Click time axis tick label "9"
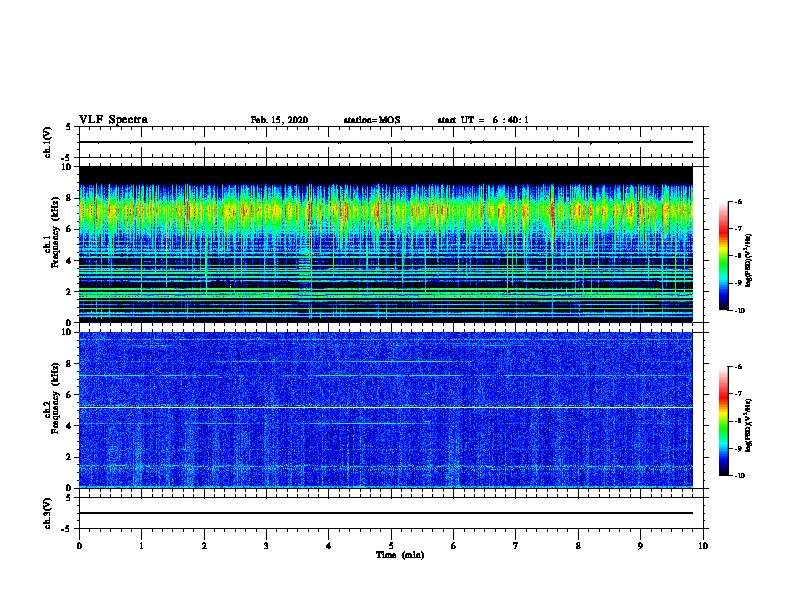This screenshot has width=792, height=612. tap(640, 546)
